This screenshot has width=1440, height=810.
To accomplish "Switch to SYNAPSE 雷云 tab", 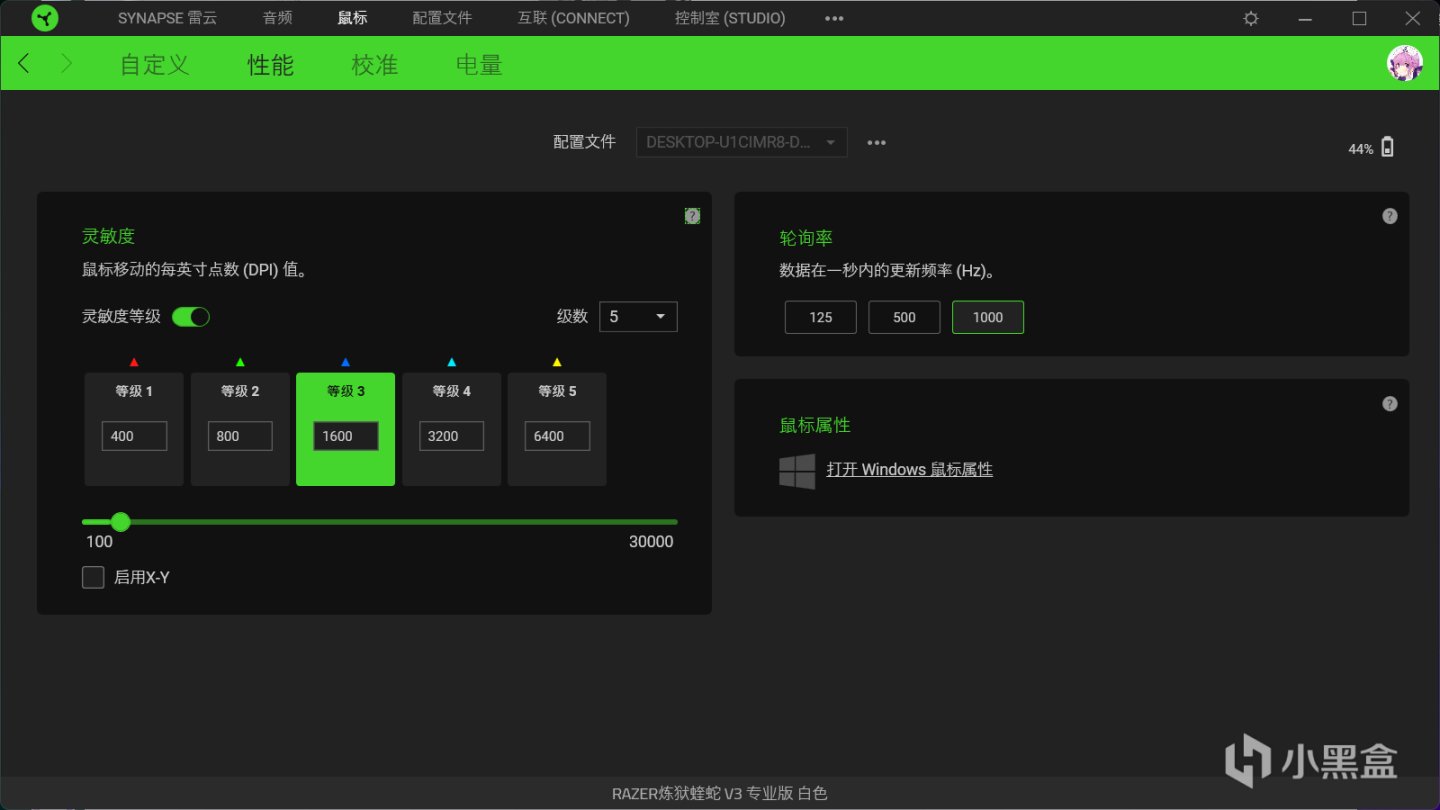I will pos(167,18).
